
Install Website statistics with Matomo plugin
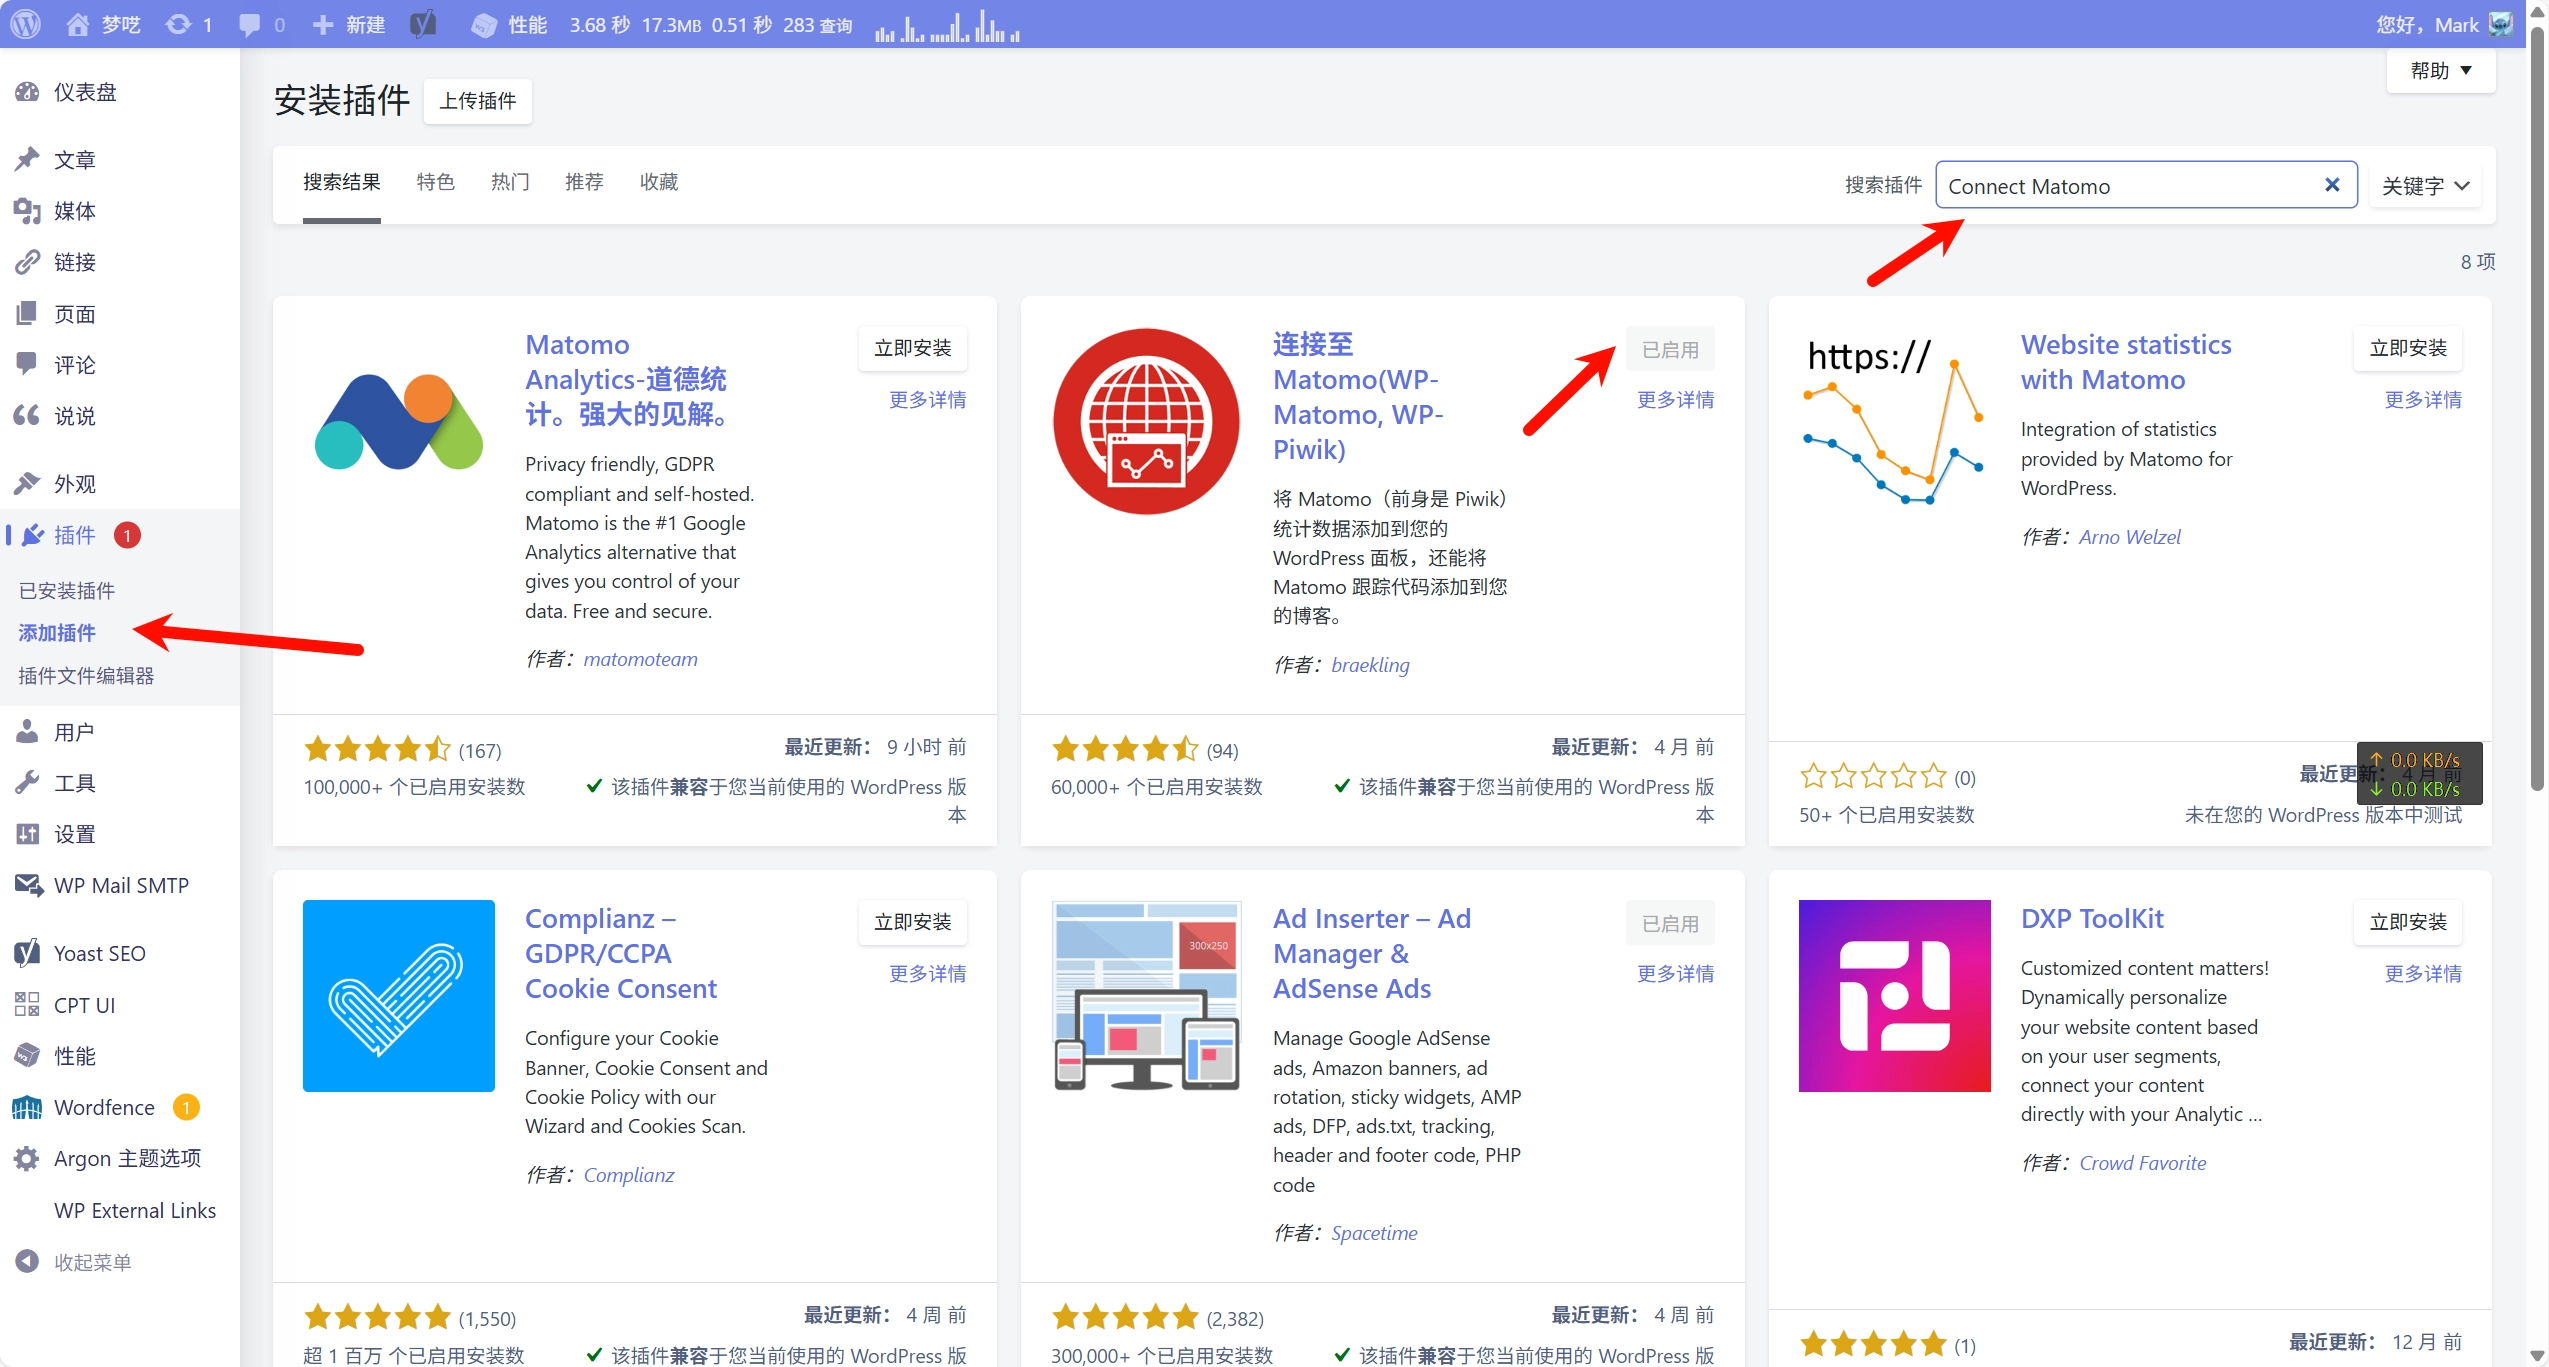[x=2408, y=348]
